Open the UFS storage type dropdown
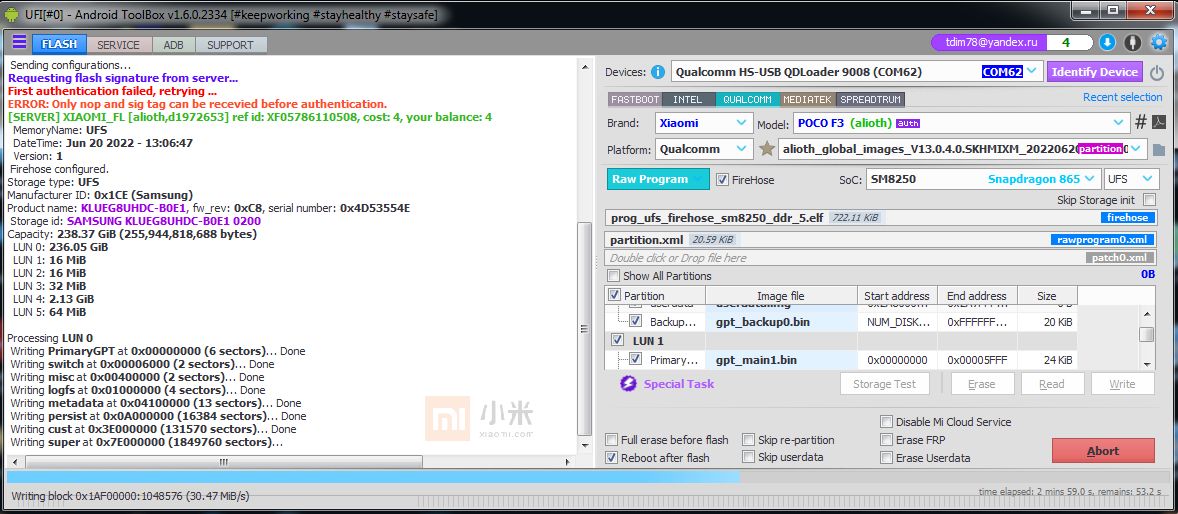The image size is (1178, 514). (1130, 179)
